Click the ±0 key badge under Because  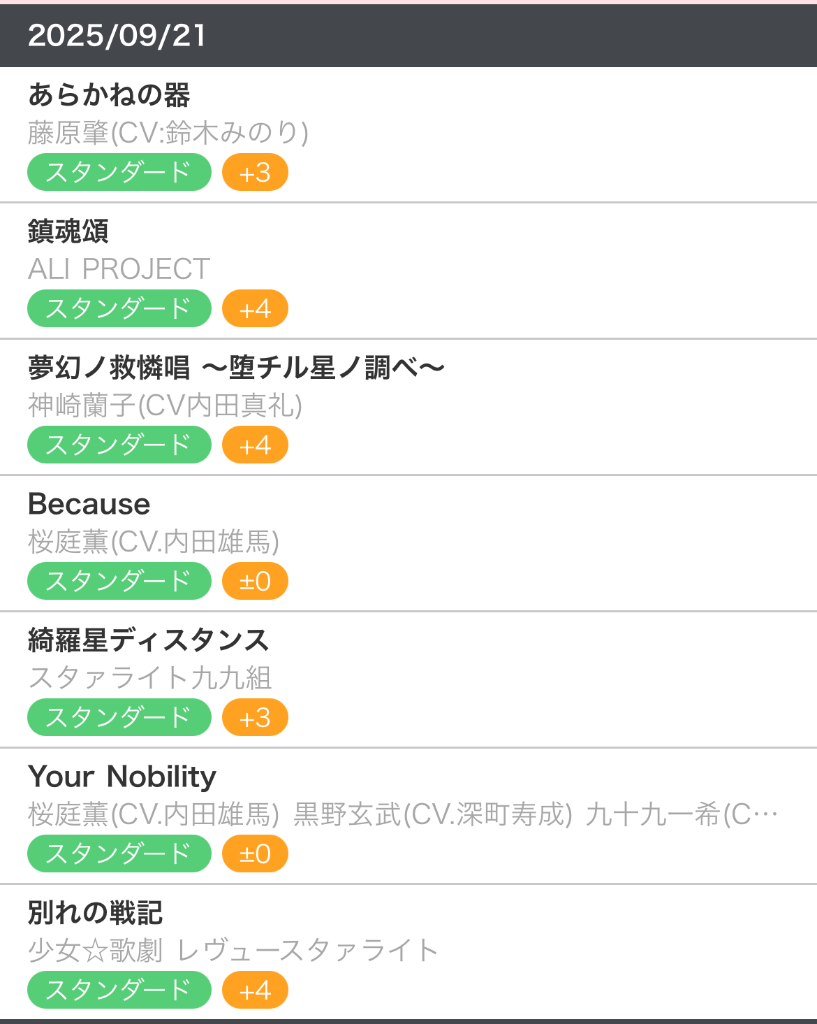click(x=255, y=581)
